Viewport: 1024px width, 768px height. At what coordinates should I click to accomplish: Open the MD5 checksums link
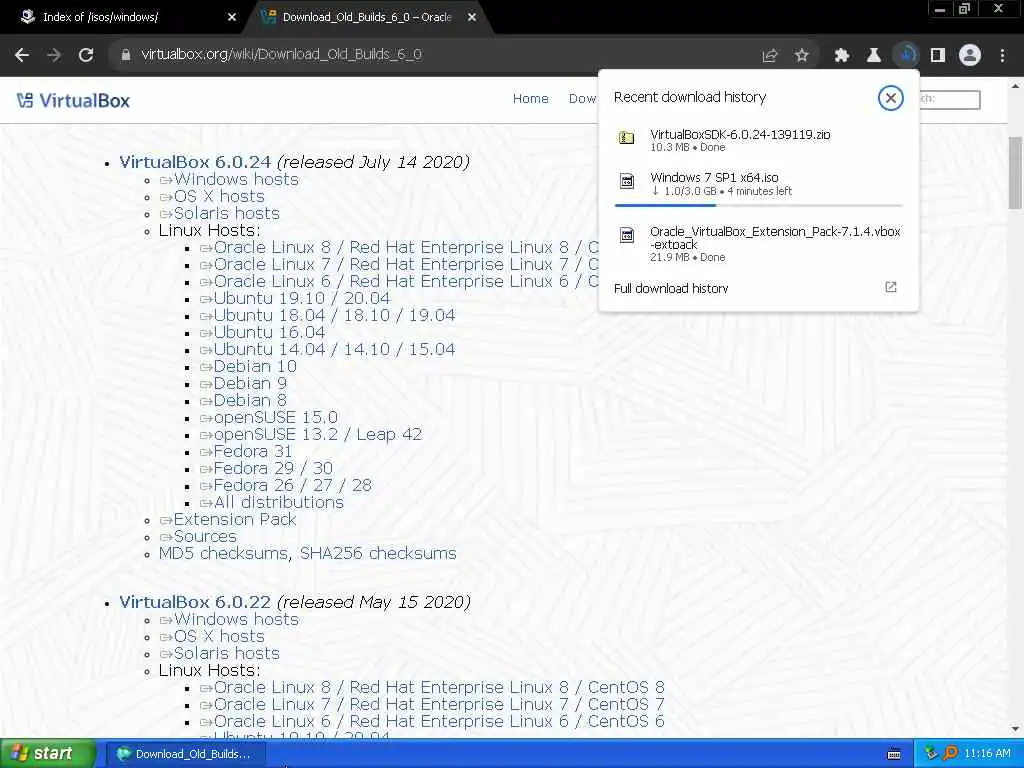(x=223, y=553)
